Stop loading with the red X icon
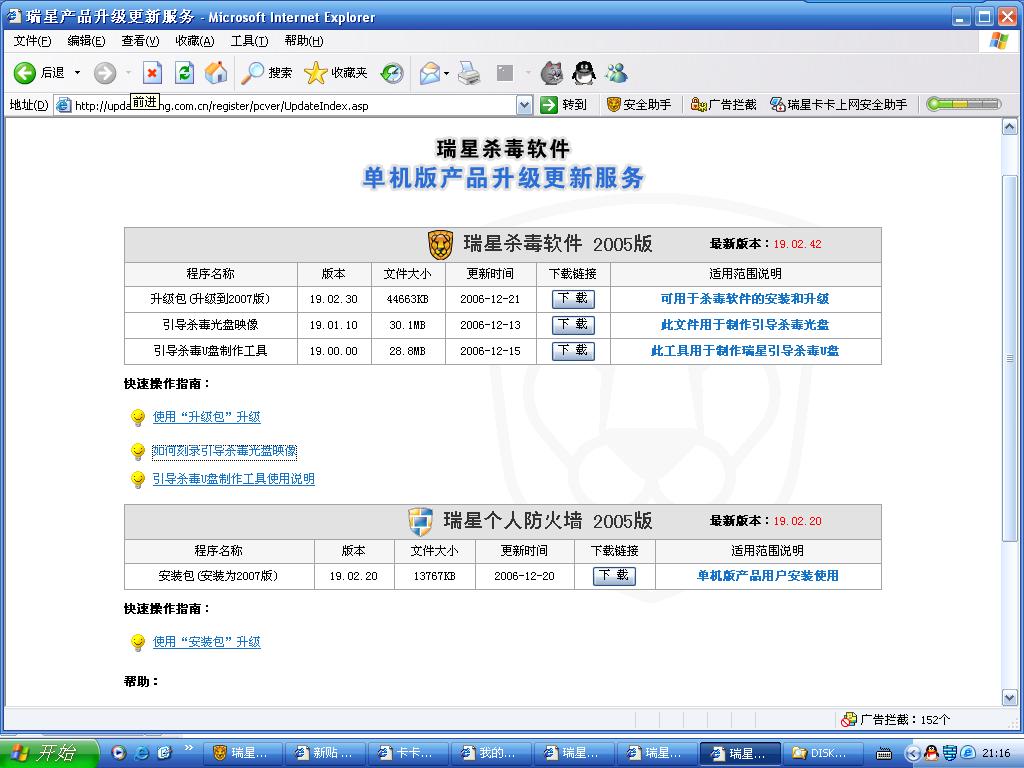This screenshot has width=1024, height=768. tap(152, 72)
